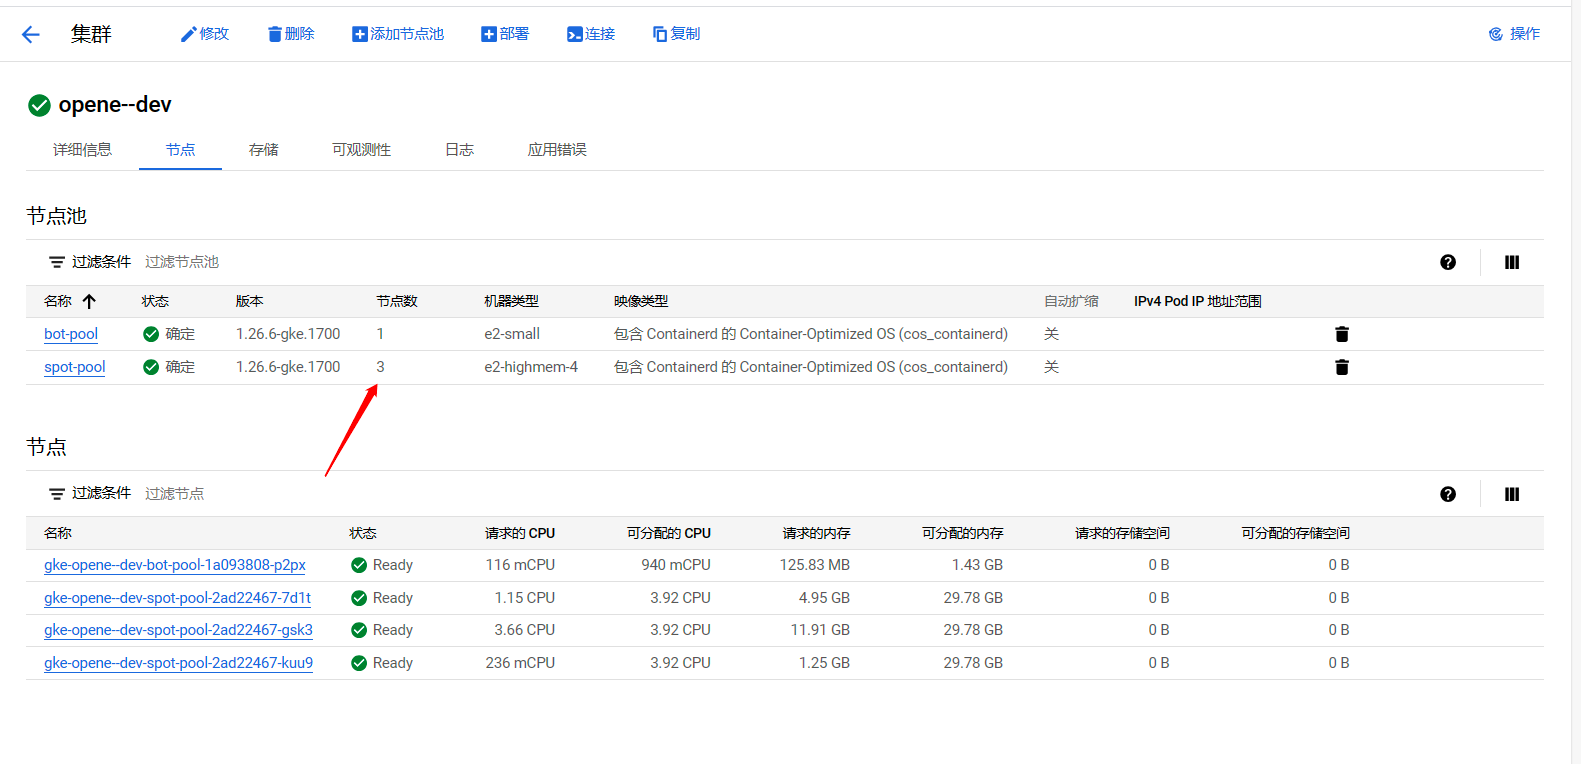Open the 日志 tab
This screenshot has height=764, width=1581.
459,150
